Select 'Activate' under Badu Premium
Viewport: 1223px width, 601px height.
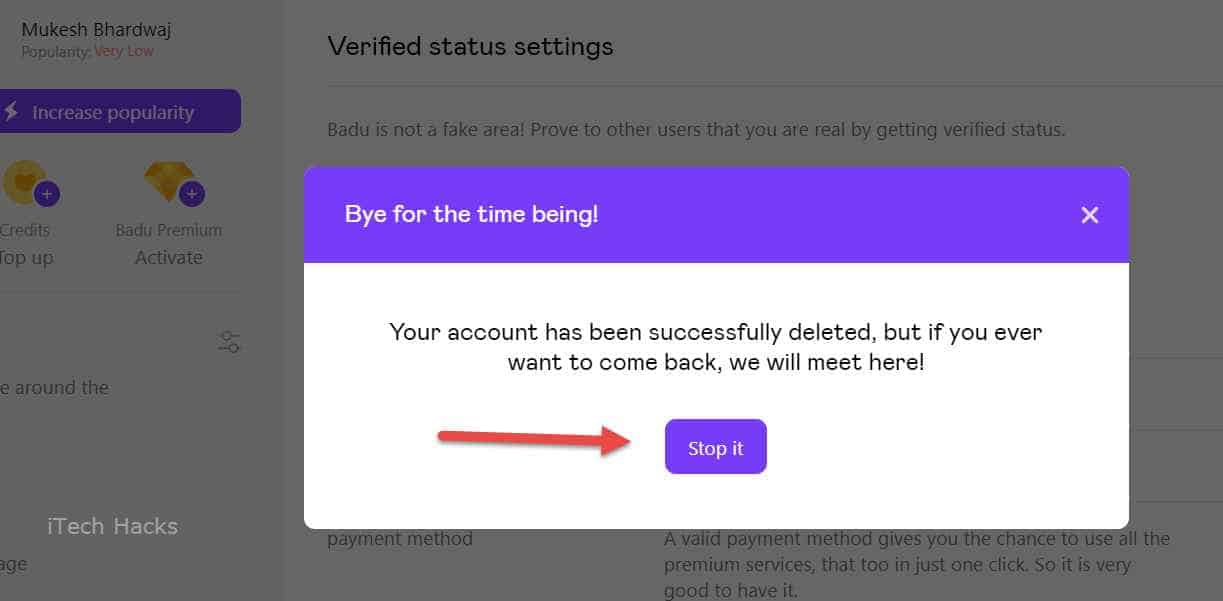[x=168, y=257]
